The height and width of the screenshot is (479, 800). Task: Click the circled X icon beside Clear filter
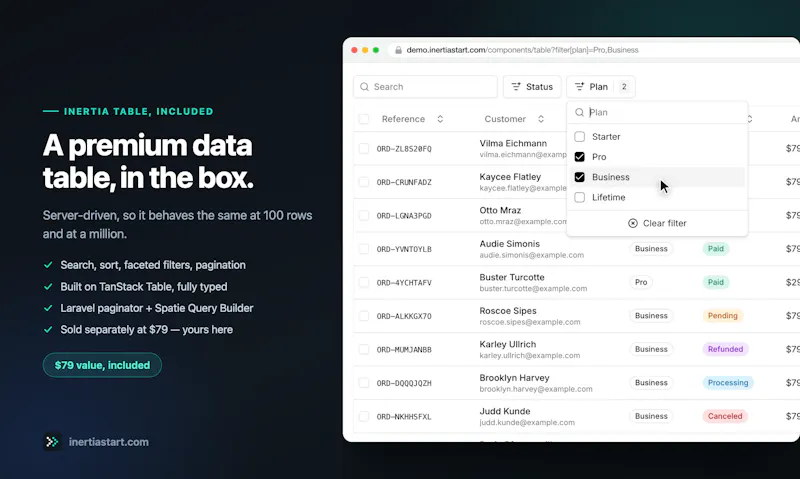point(633,223)
